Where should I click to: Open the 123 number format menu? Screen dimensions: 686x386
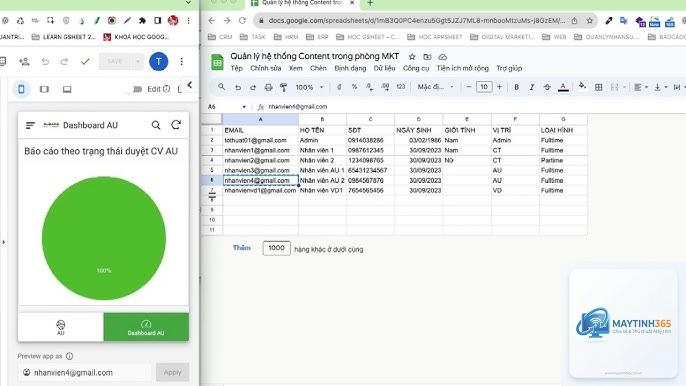point(401,87)
